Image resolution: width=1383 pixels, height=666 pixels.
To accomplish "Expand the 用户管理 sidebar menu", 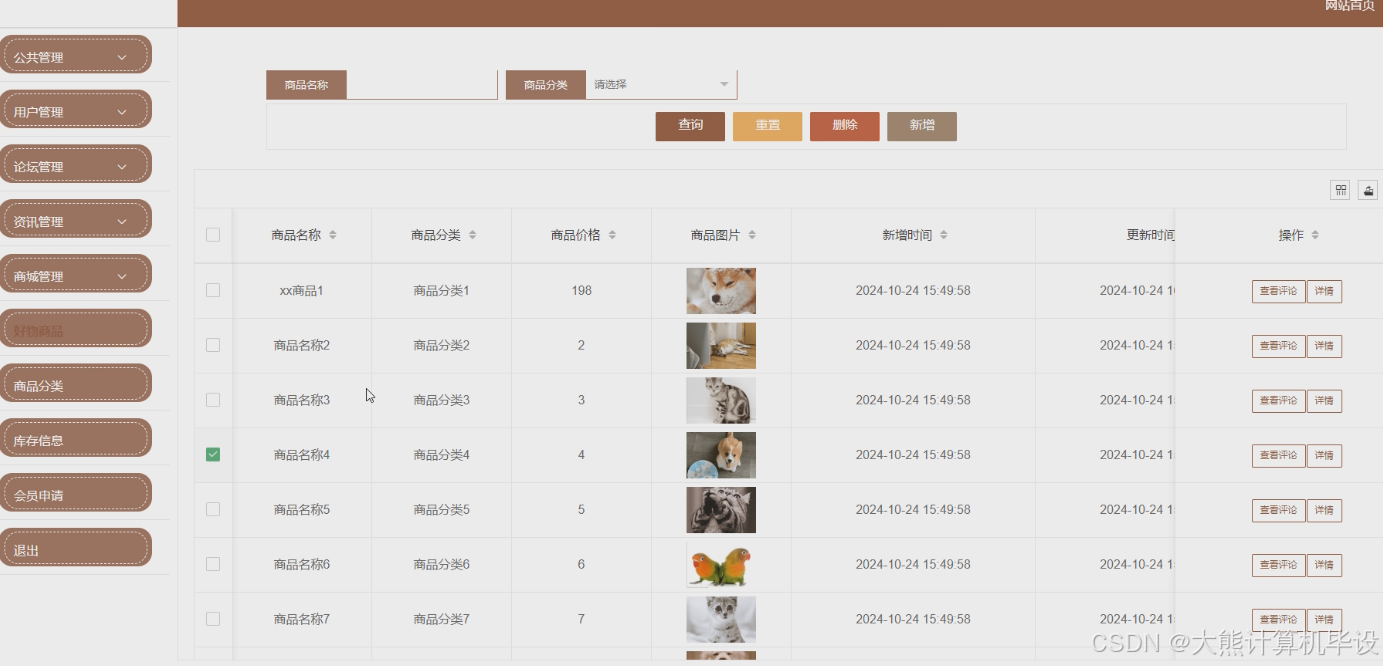I will pos(74,111).
